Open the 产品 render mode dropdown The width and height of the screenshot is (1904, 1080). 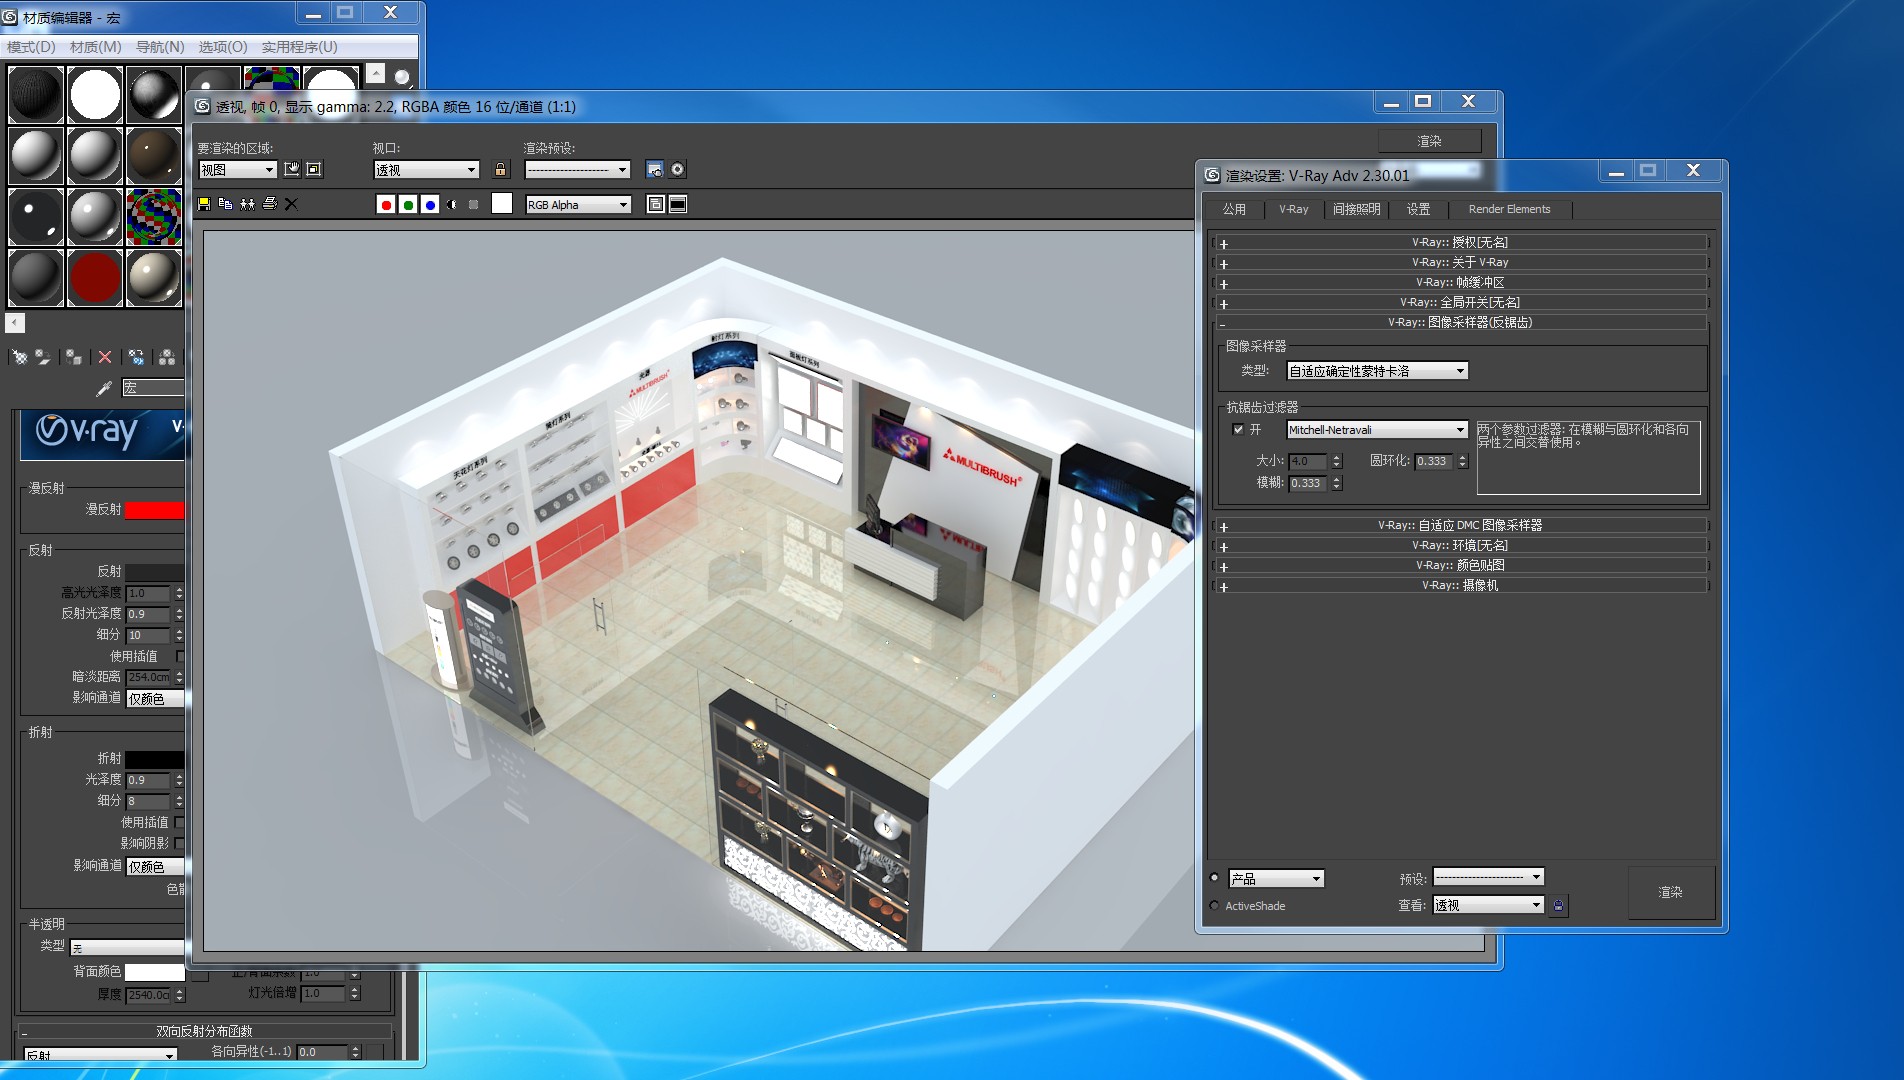[1277, 879]
